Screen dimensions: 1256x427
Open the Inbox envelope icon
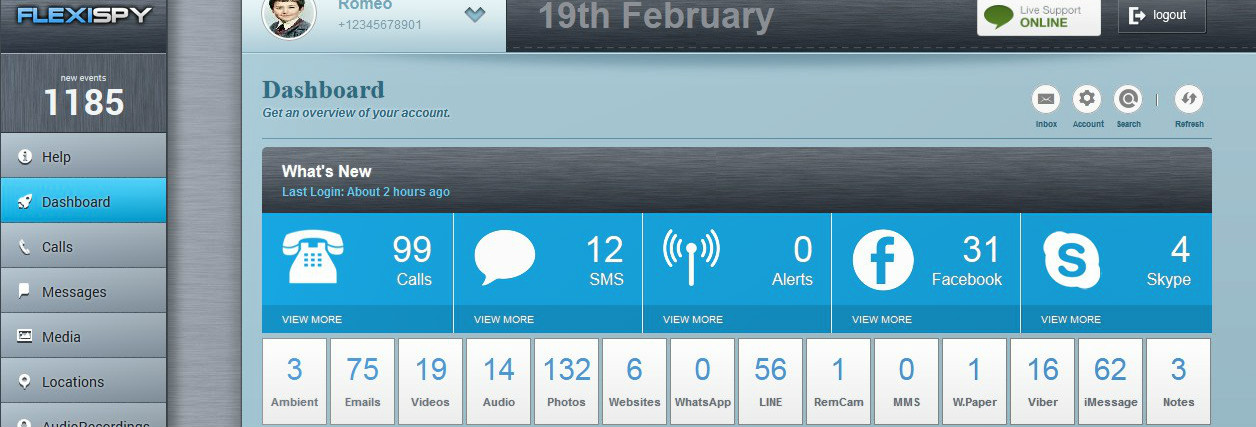click(x=1046, y=99)
